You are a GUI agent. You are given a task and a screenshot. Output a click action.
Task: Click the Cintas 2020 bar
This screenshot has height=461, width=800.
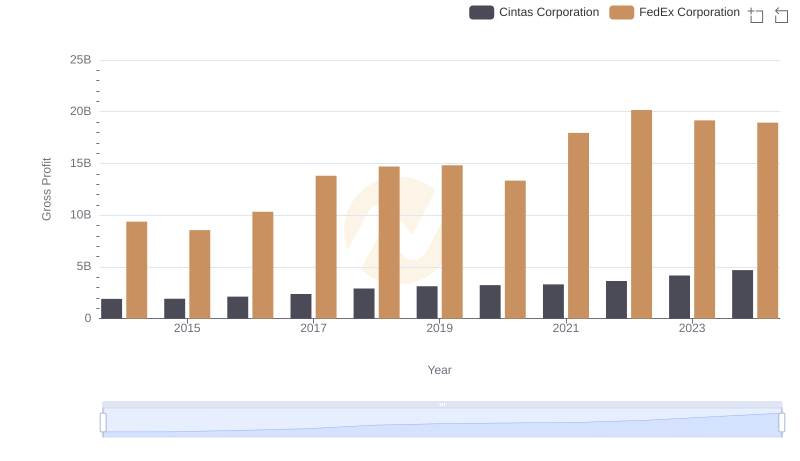click(490, 302)
